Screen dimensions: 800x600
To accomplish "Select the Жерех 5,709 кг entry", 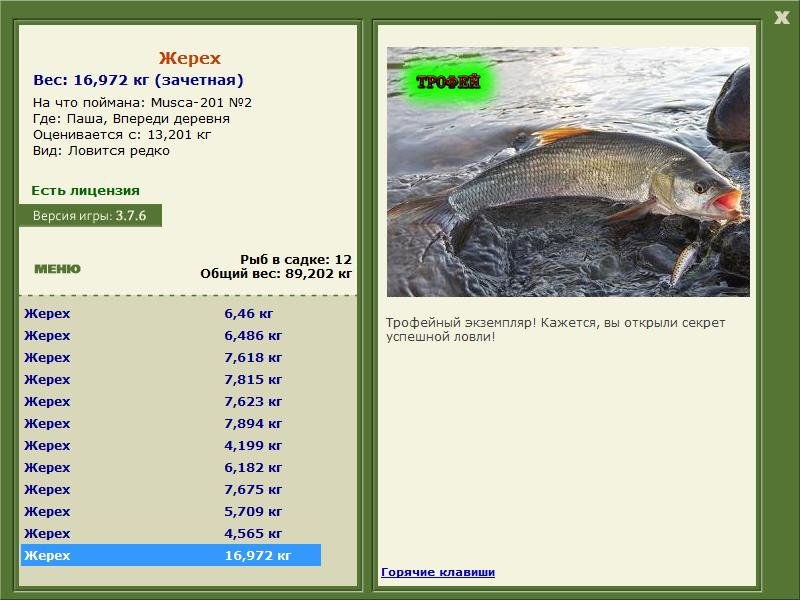I will tap(171, 511).
